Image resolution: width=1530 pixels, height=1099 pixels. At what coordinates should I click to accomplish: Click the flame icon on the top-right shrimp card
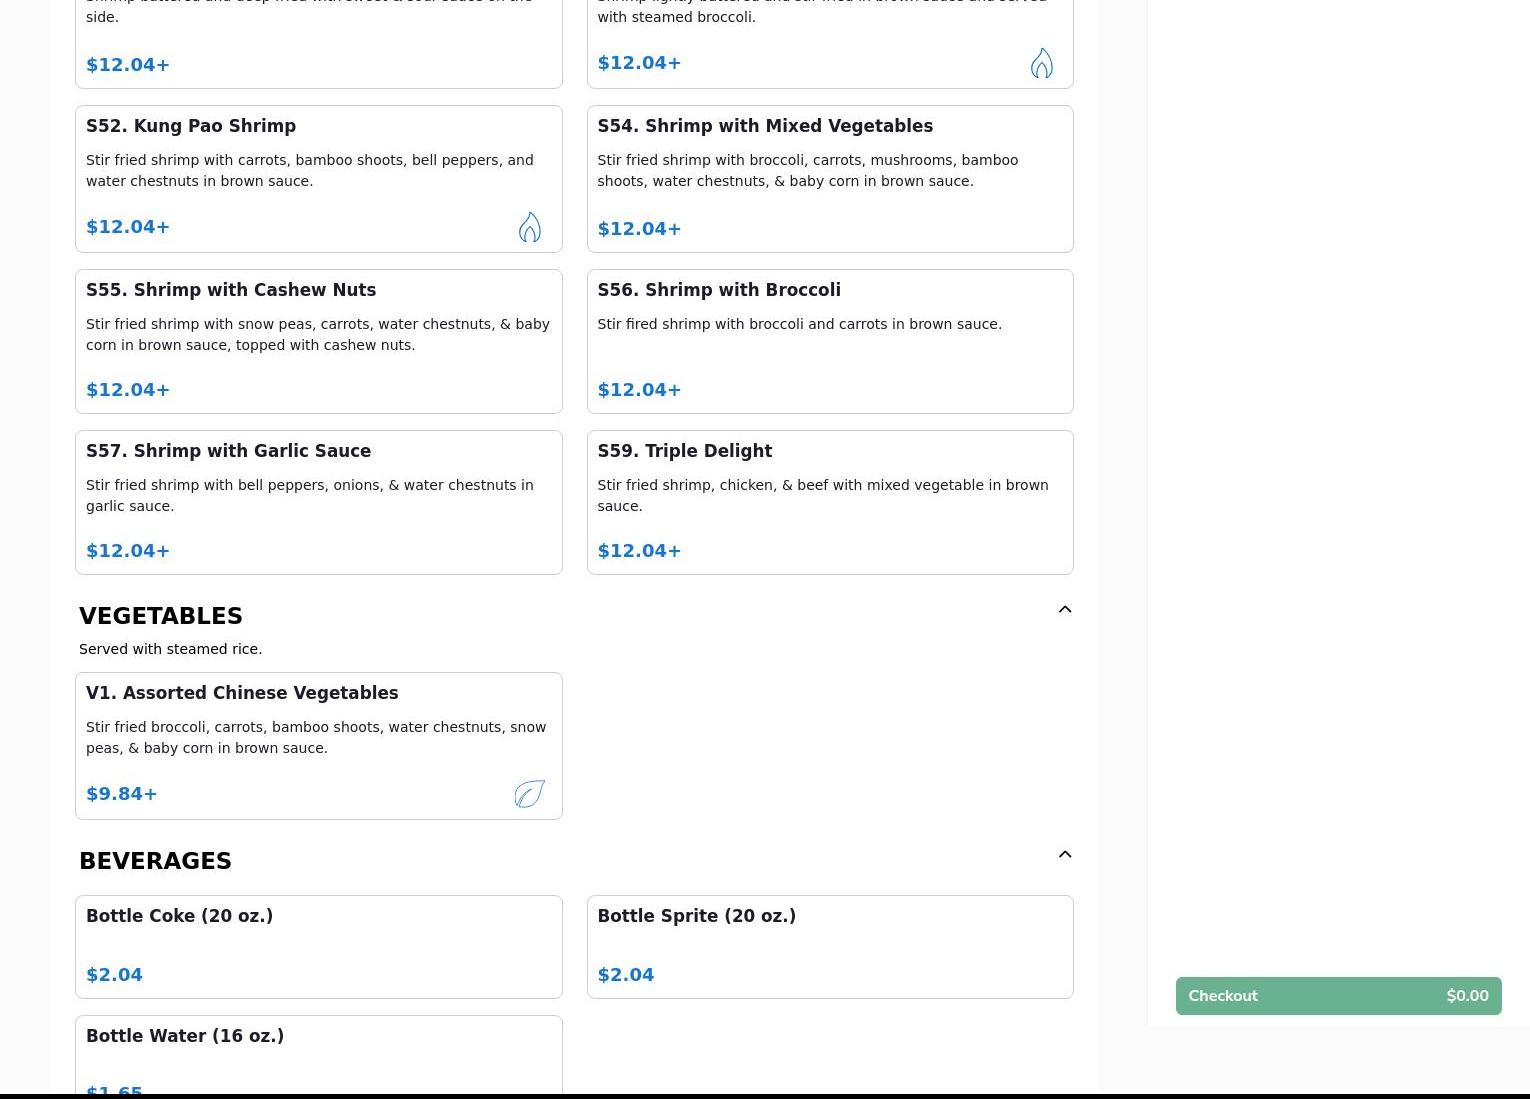1041,63
